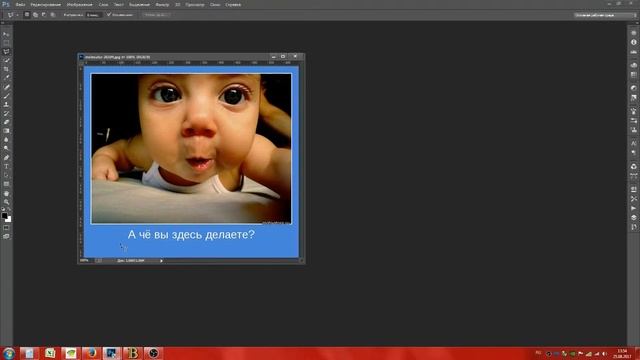The height and width of the screenshot is (360, 640).
Task: Expand the document status bar arrow menu
Action: tap(161, 260)
